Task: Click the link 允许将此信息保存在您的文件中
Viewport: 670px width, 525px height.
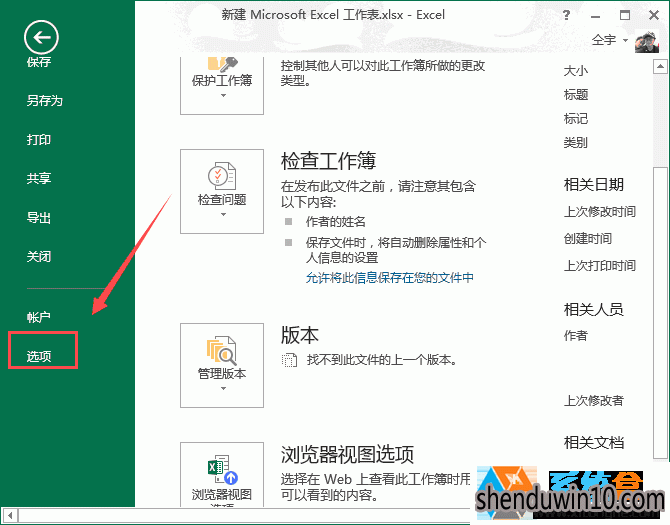Action: point(390,278)
